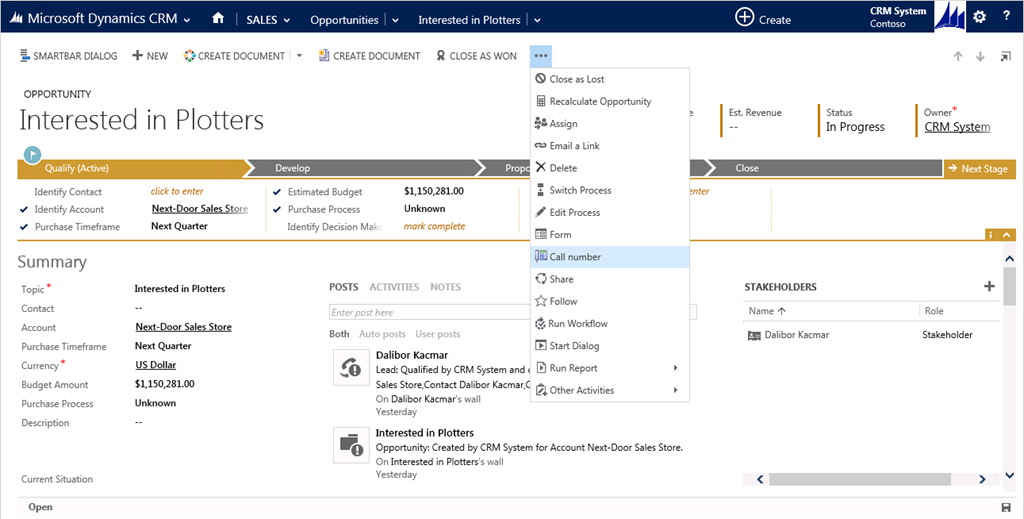Click the process flag icon above Qualify
This screenshot has width=1024, height=519.
coord(33,155)
